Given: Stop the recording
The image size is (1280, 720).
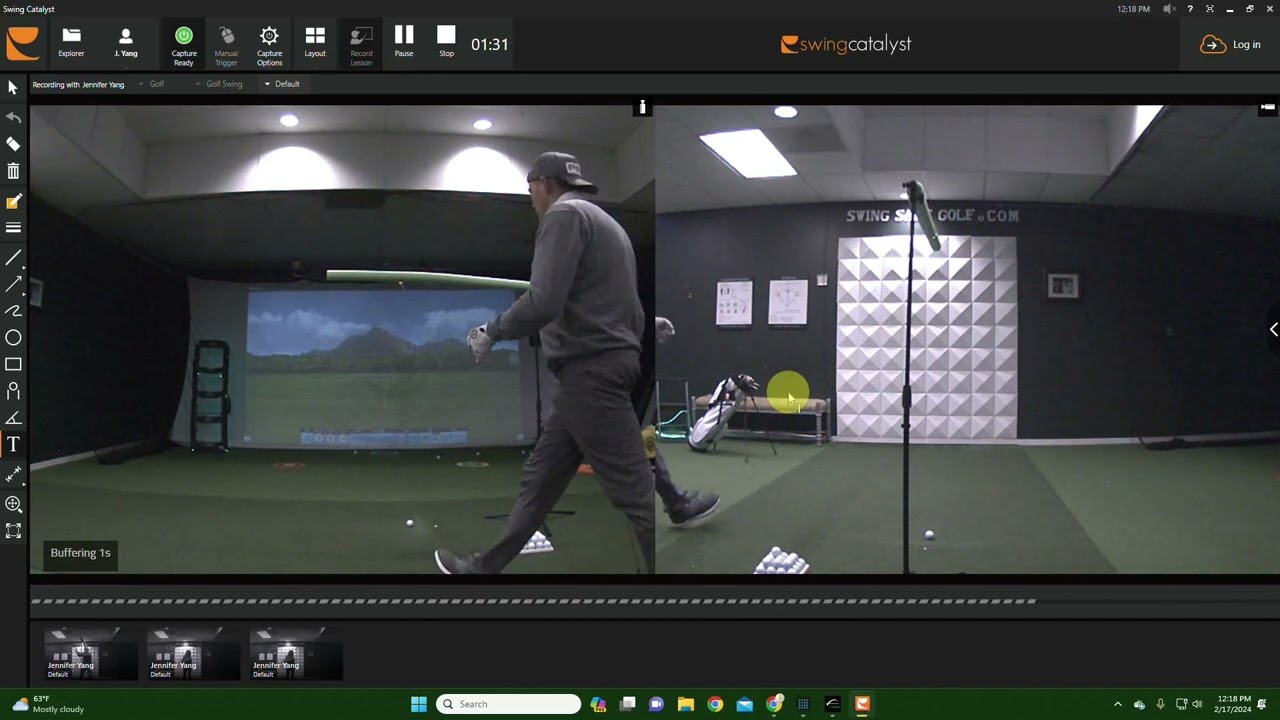Looking at the screenshot, I should tap(446, 43).
